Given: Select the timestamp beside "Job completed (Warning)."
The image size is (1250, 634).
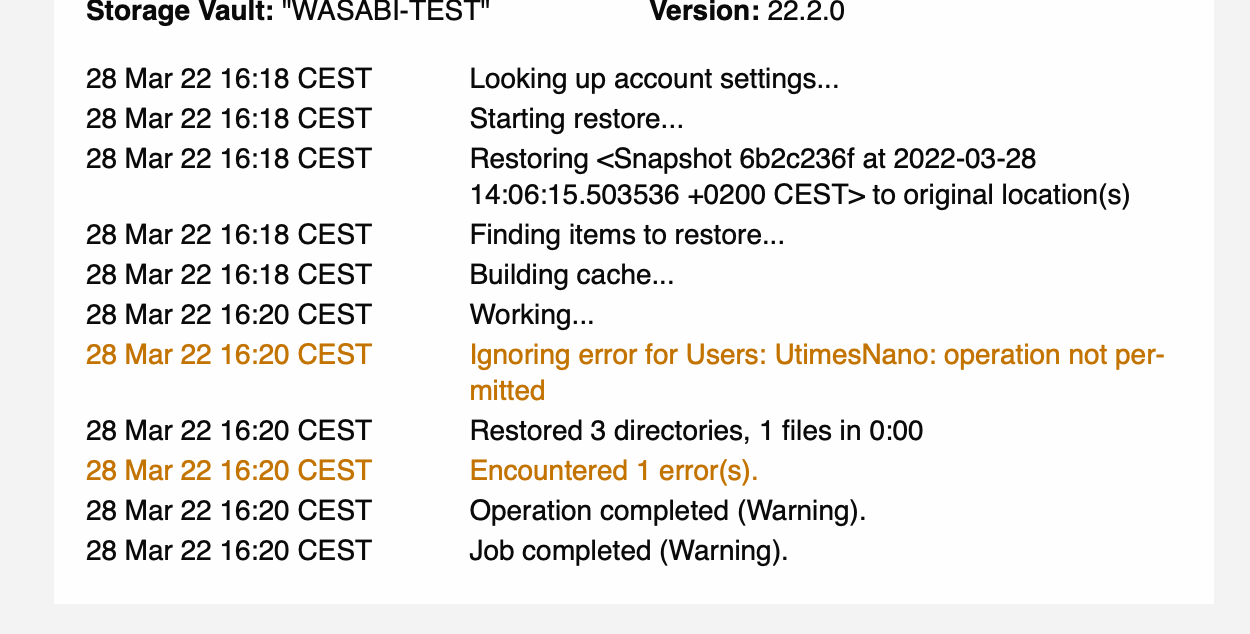Looking at the screenshot, I should coord(229,551).
